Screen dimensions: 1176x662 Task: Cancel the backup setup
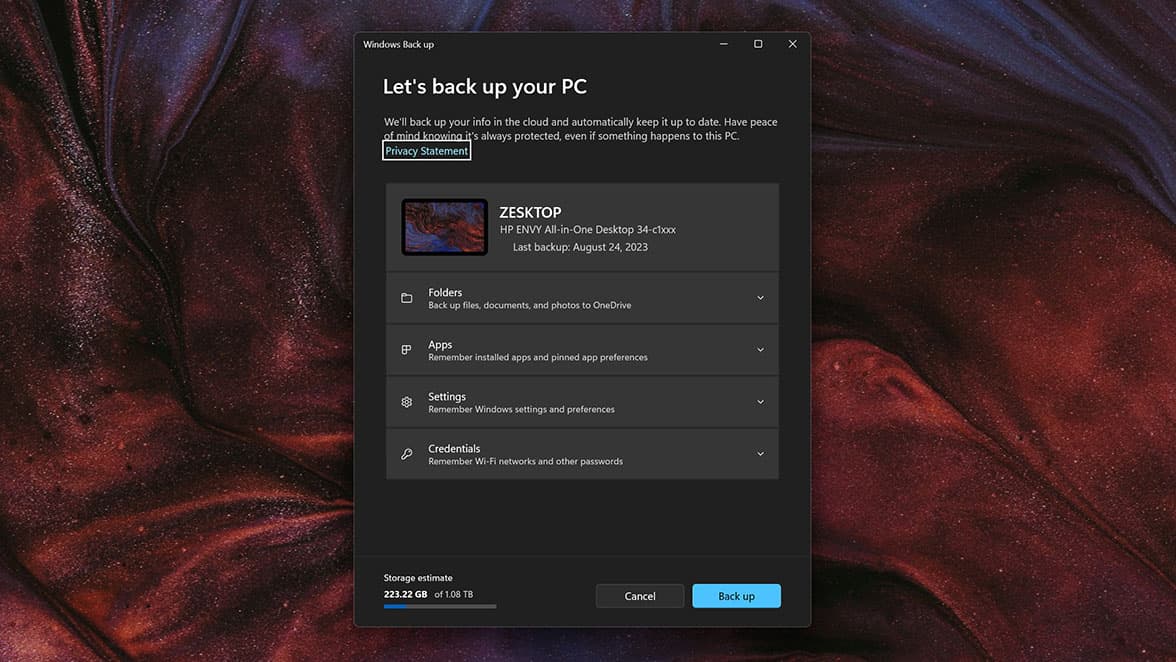(639, 595)
